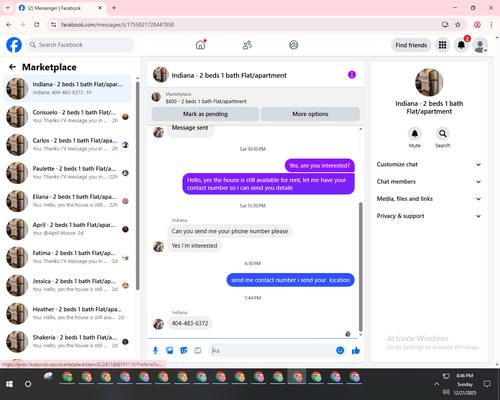Choose a GIF icon in composer

[x=198, y=350]
